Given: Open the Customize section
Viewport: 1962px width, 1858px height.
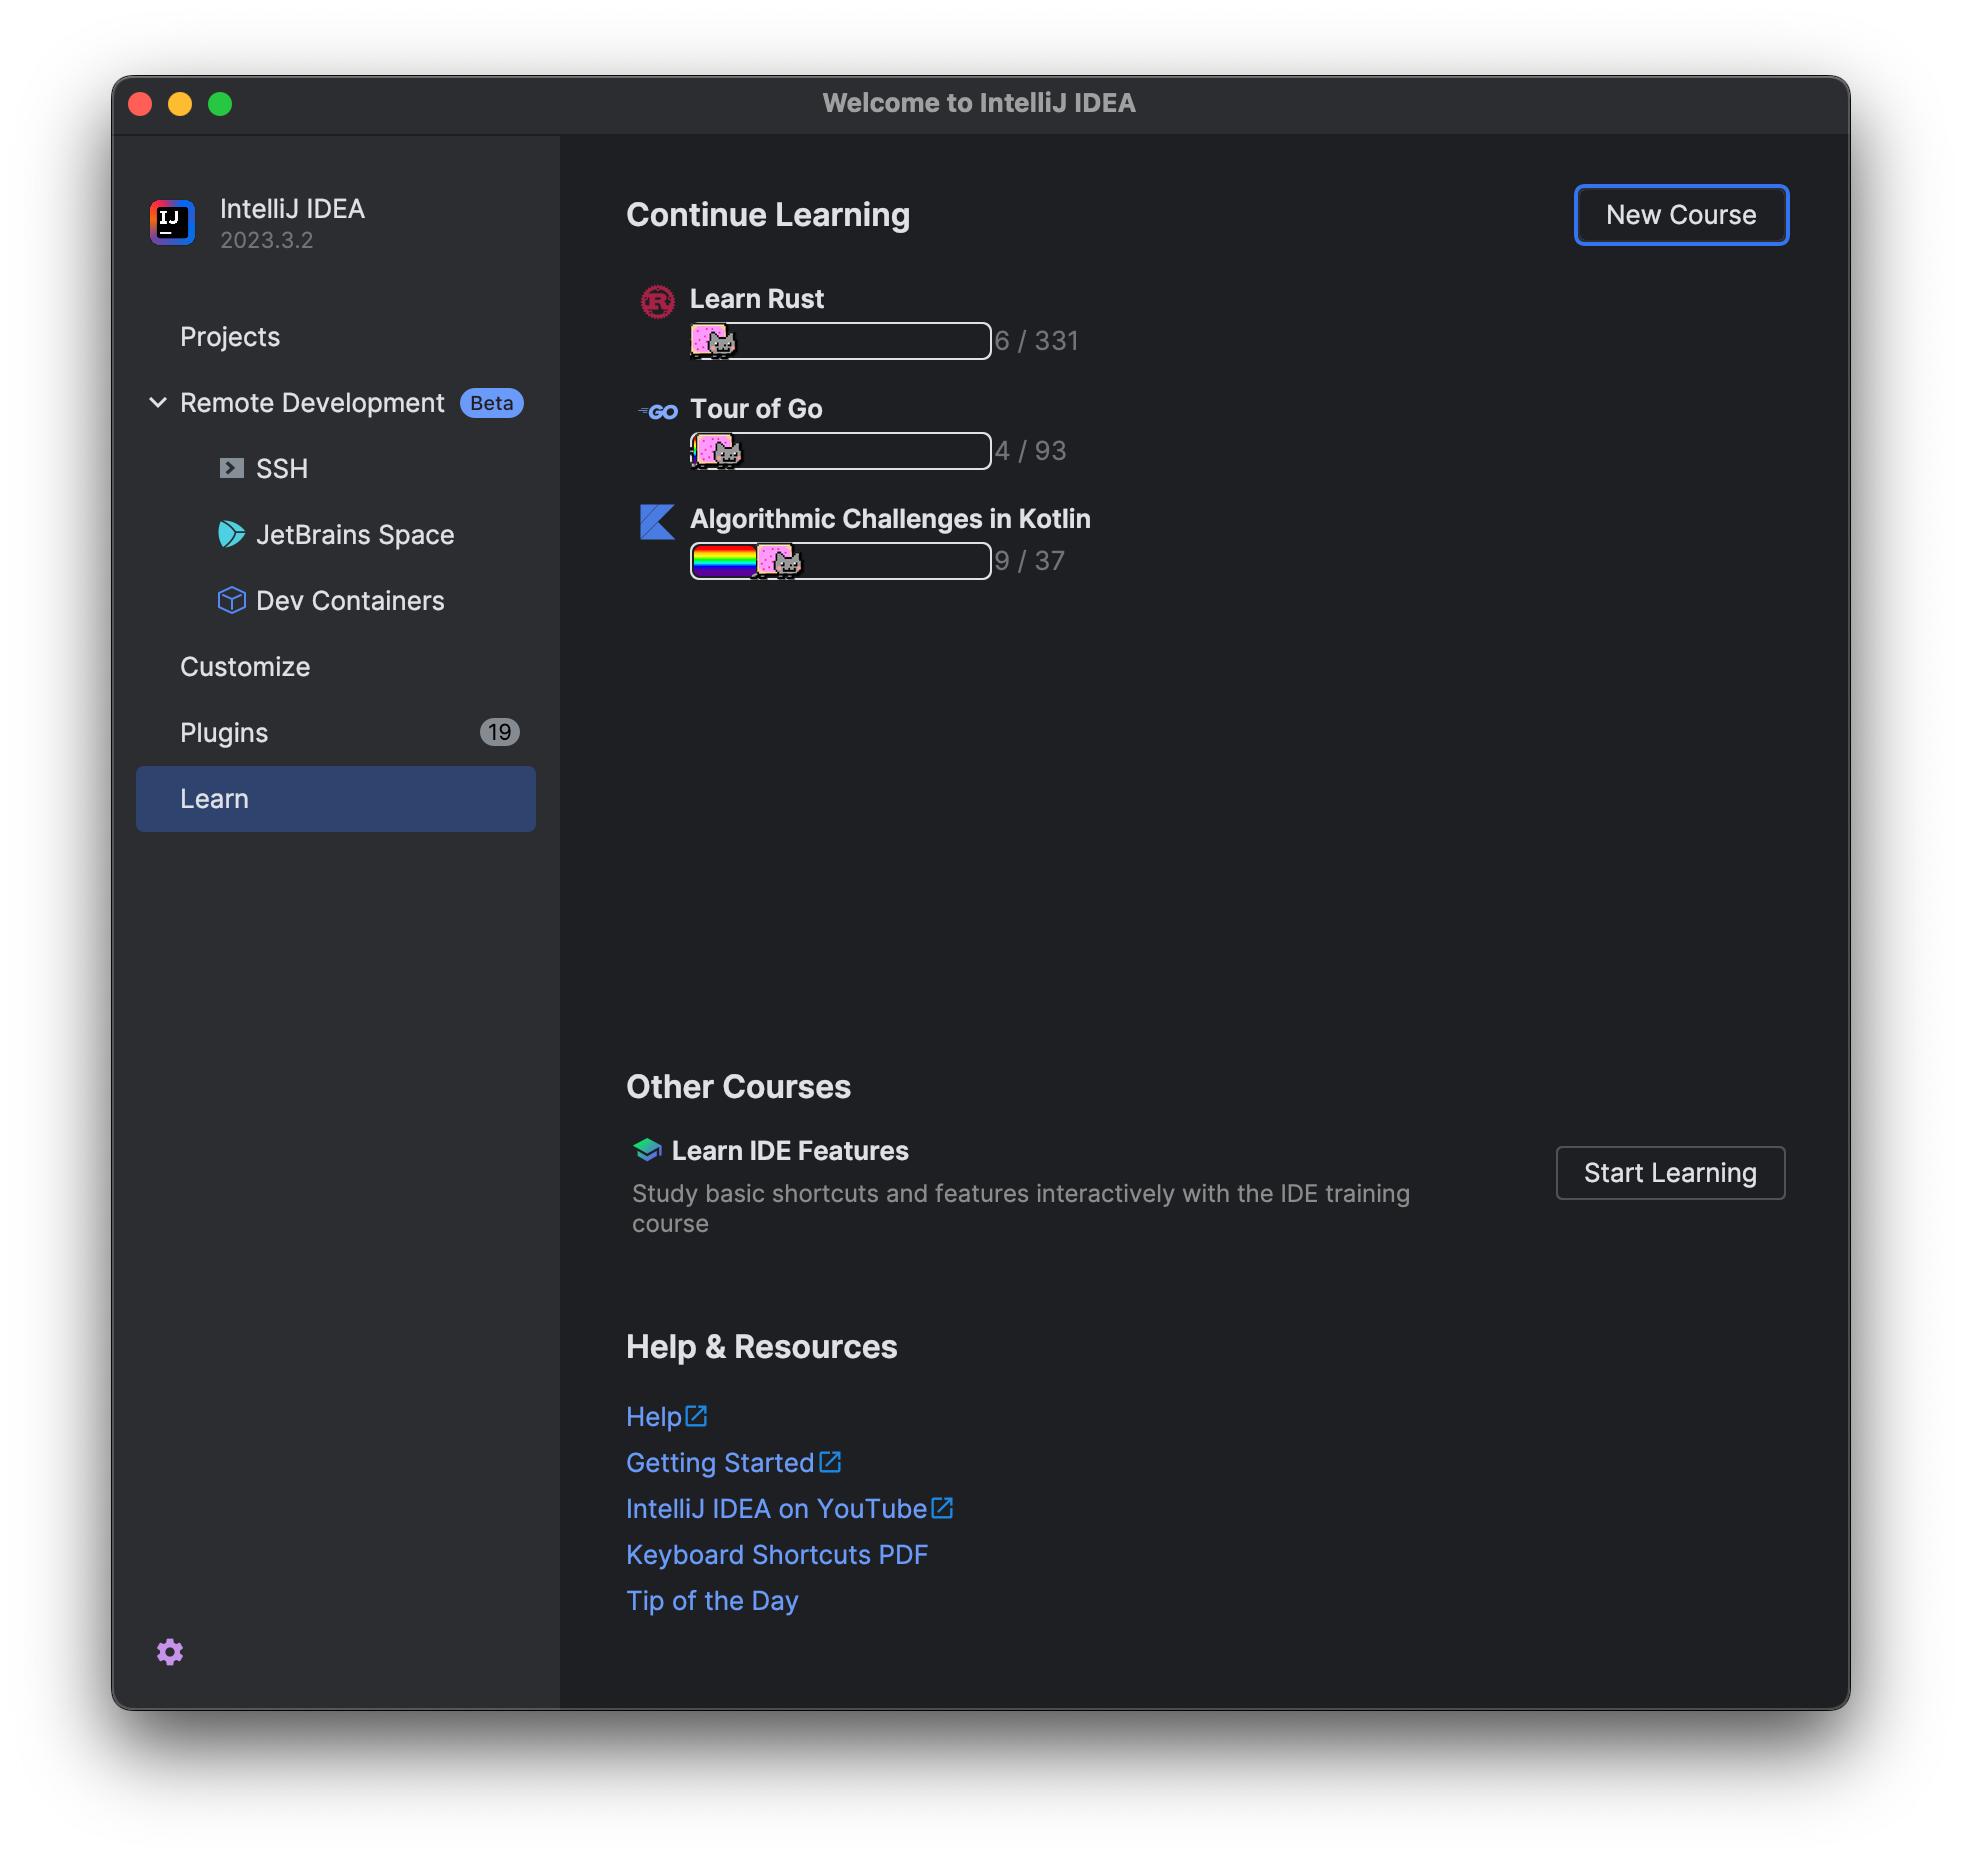Looking at the screenshot, I should (x=245, y=667).
